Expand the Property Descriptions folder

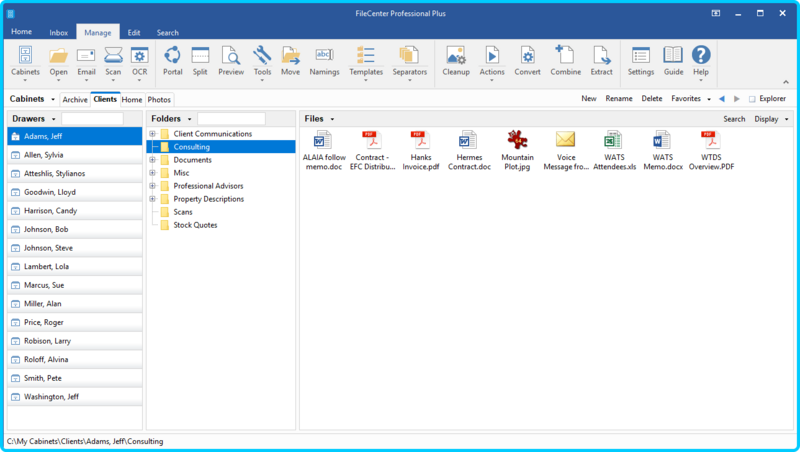point(152,199)
